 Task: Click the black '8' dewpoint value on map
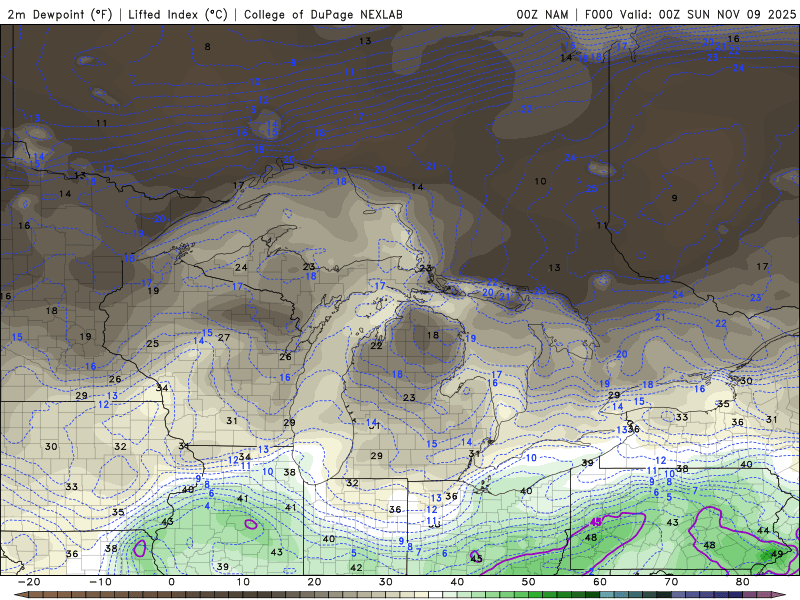click(x=208, y=47)
